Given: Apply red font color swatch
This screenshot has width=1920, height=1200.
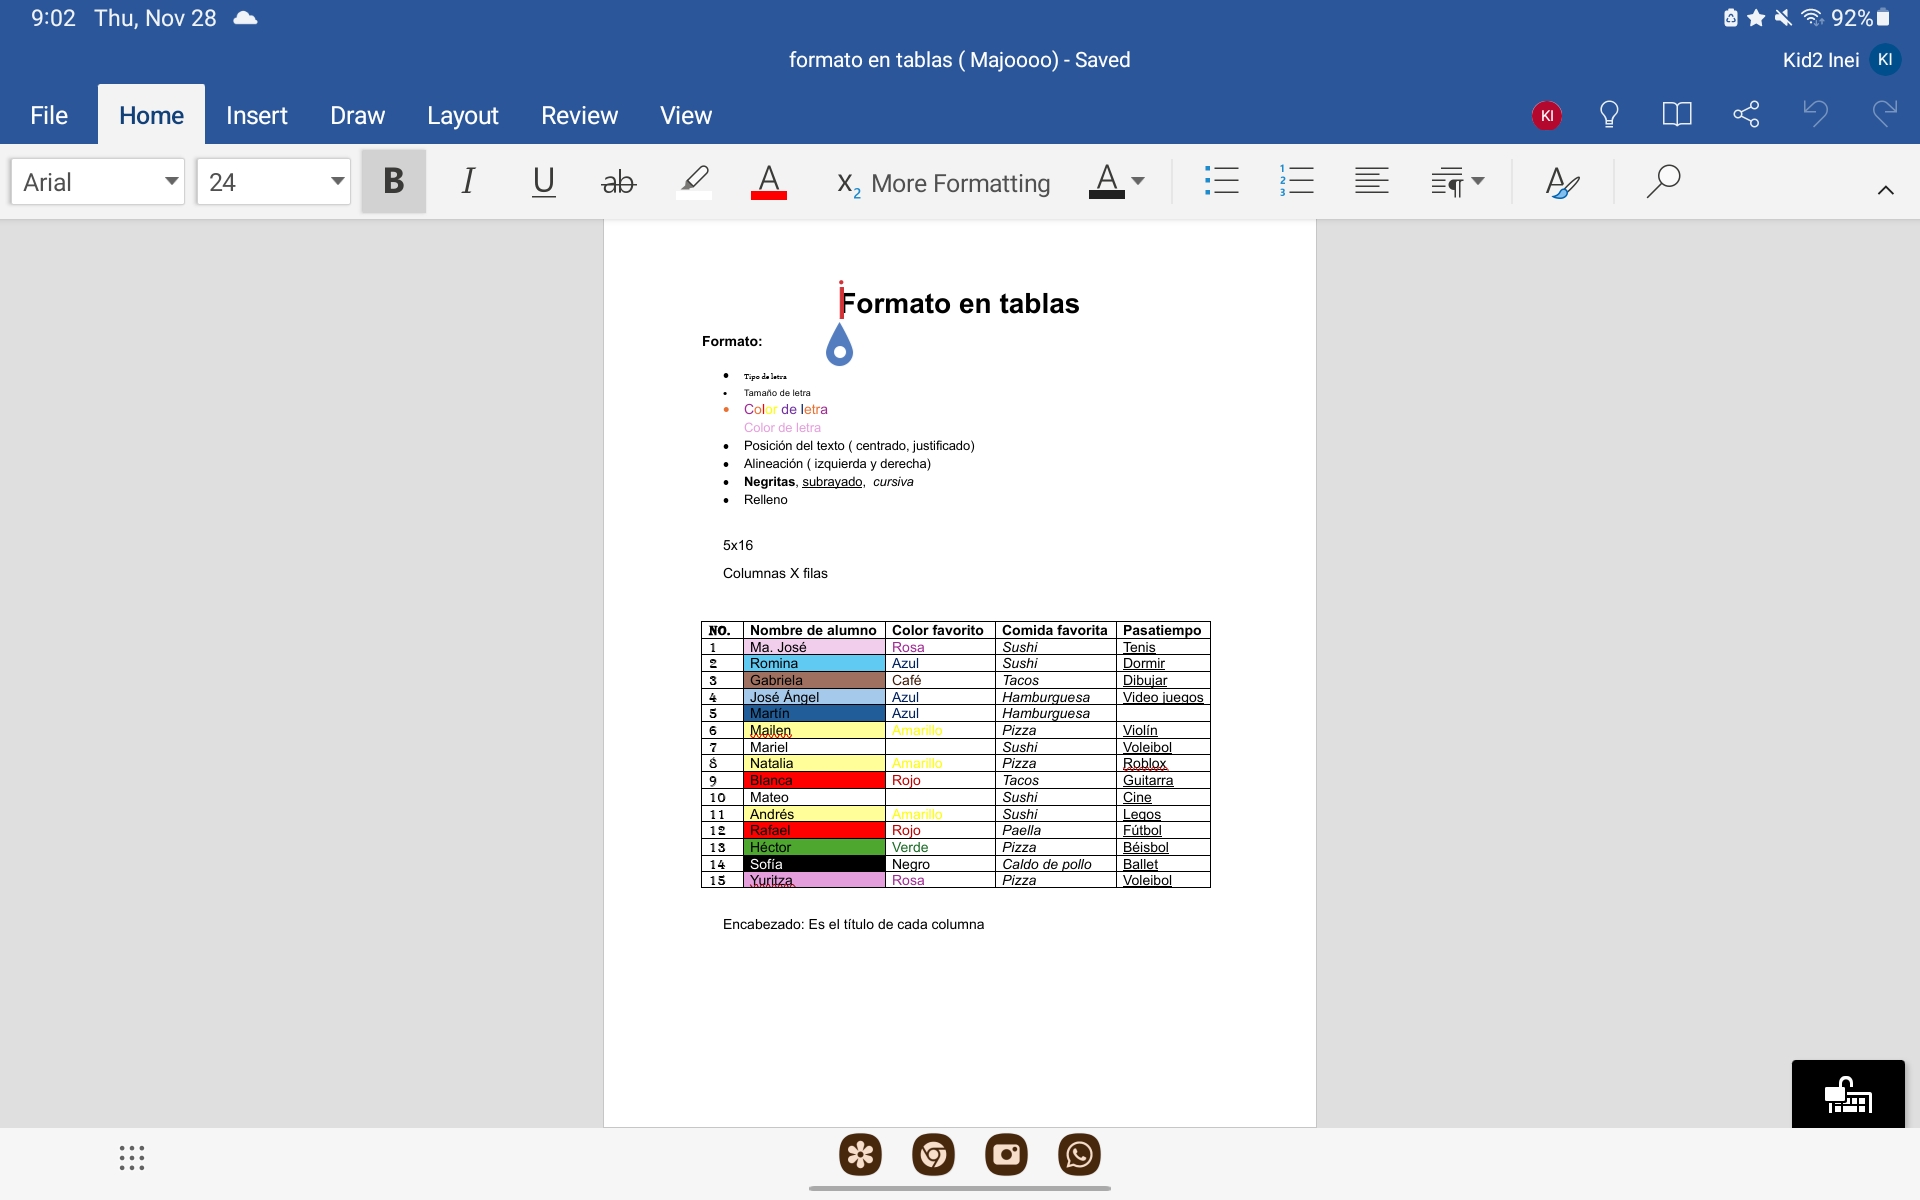Looking at the screenshot, I should [768, 182].
